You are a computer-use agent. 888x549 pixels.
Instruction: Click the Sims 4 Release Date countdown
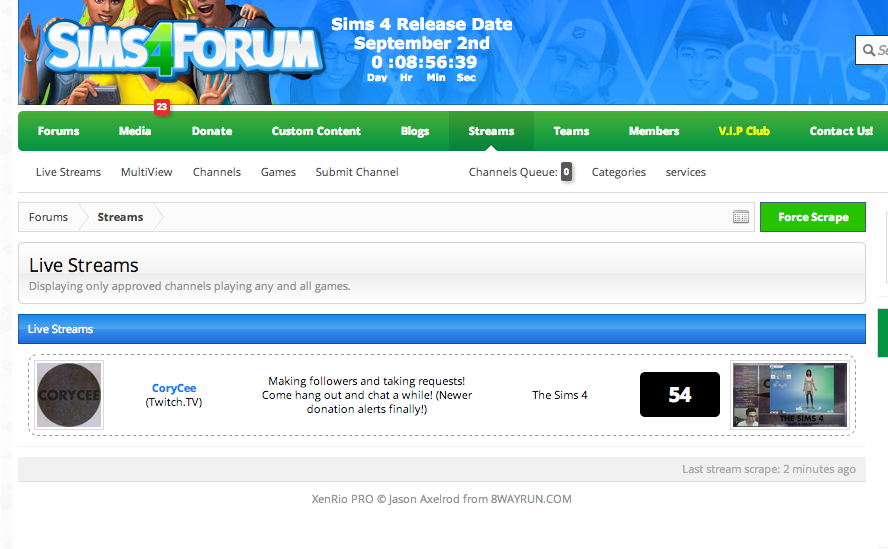pyautogui.click(x=422, y=51)
